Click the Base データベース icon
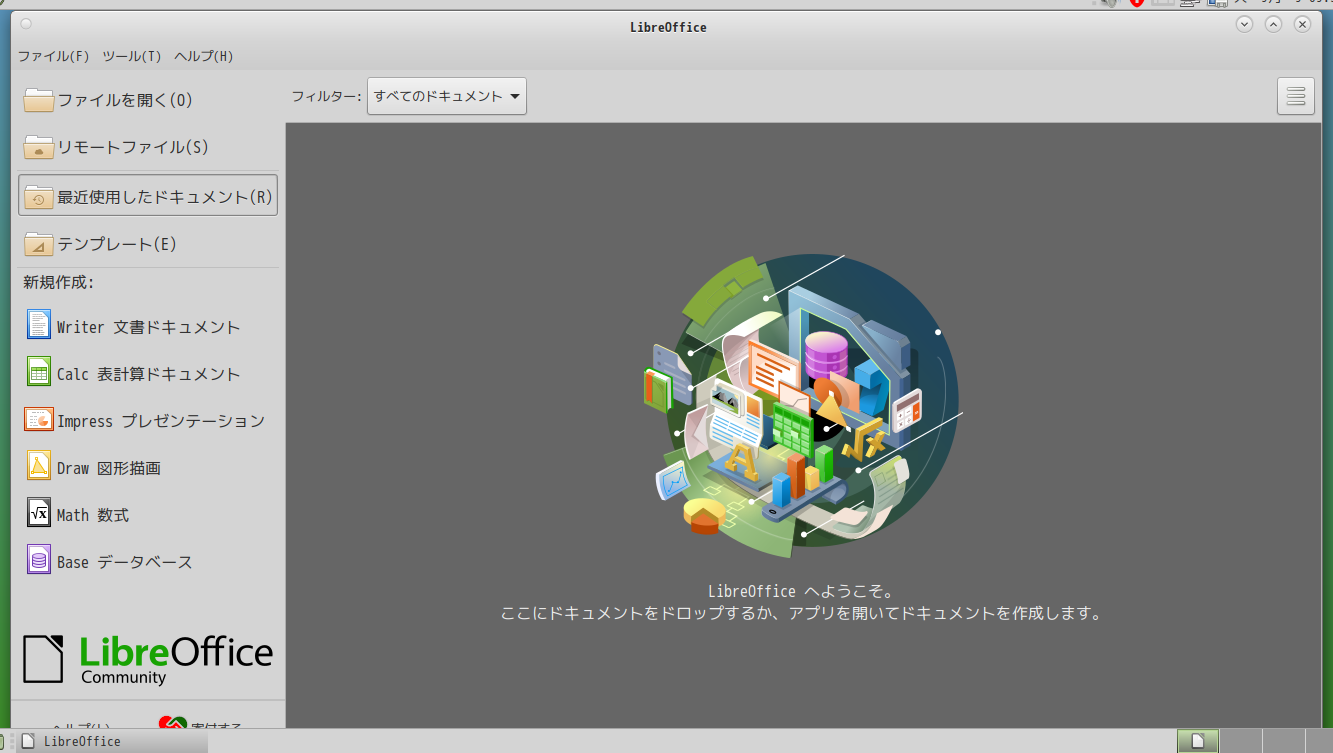 coord(39,560)
